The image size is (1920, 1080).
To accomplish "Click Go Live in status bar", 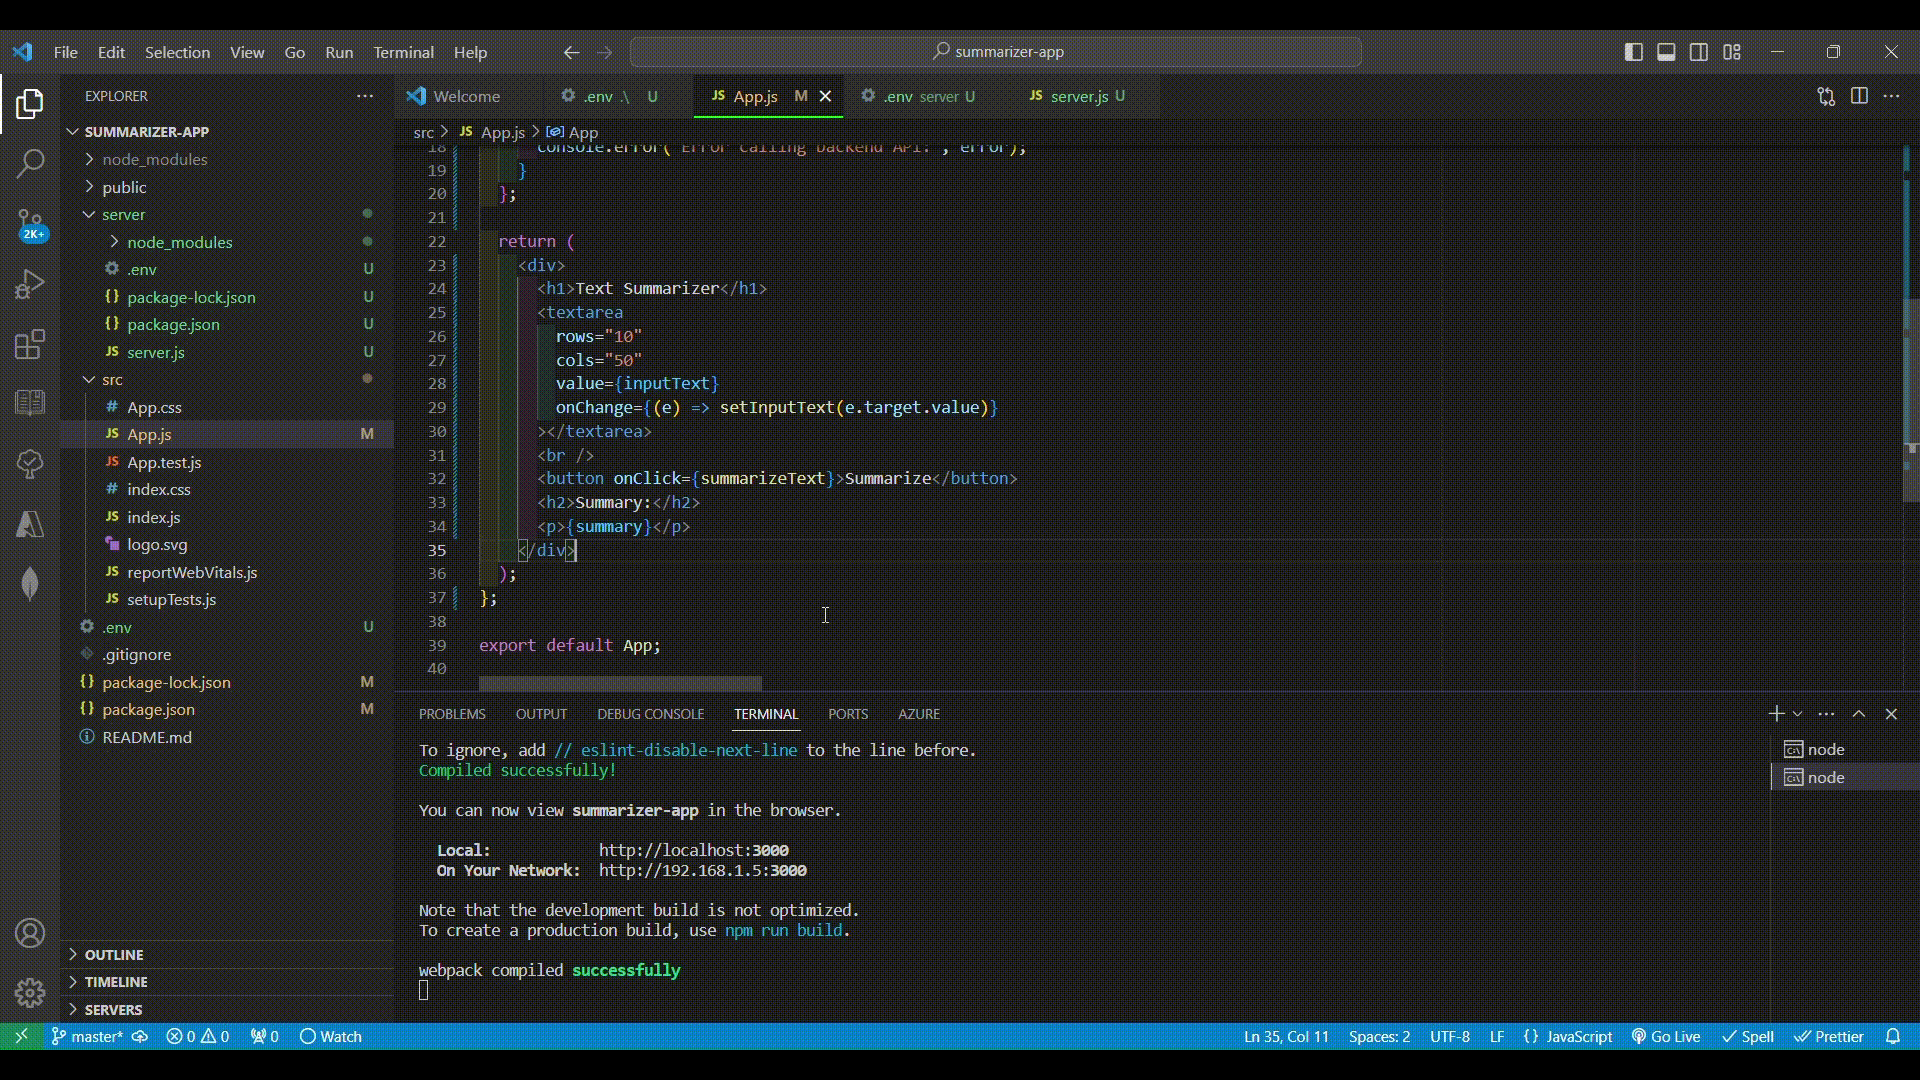I will 1666,1036.
